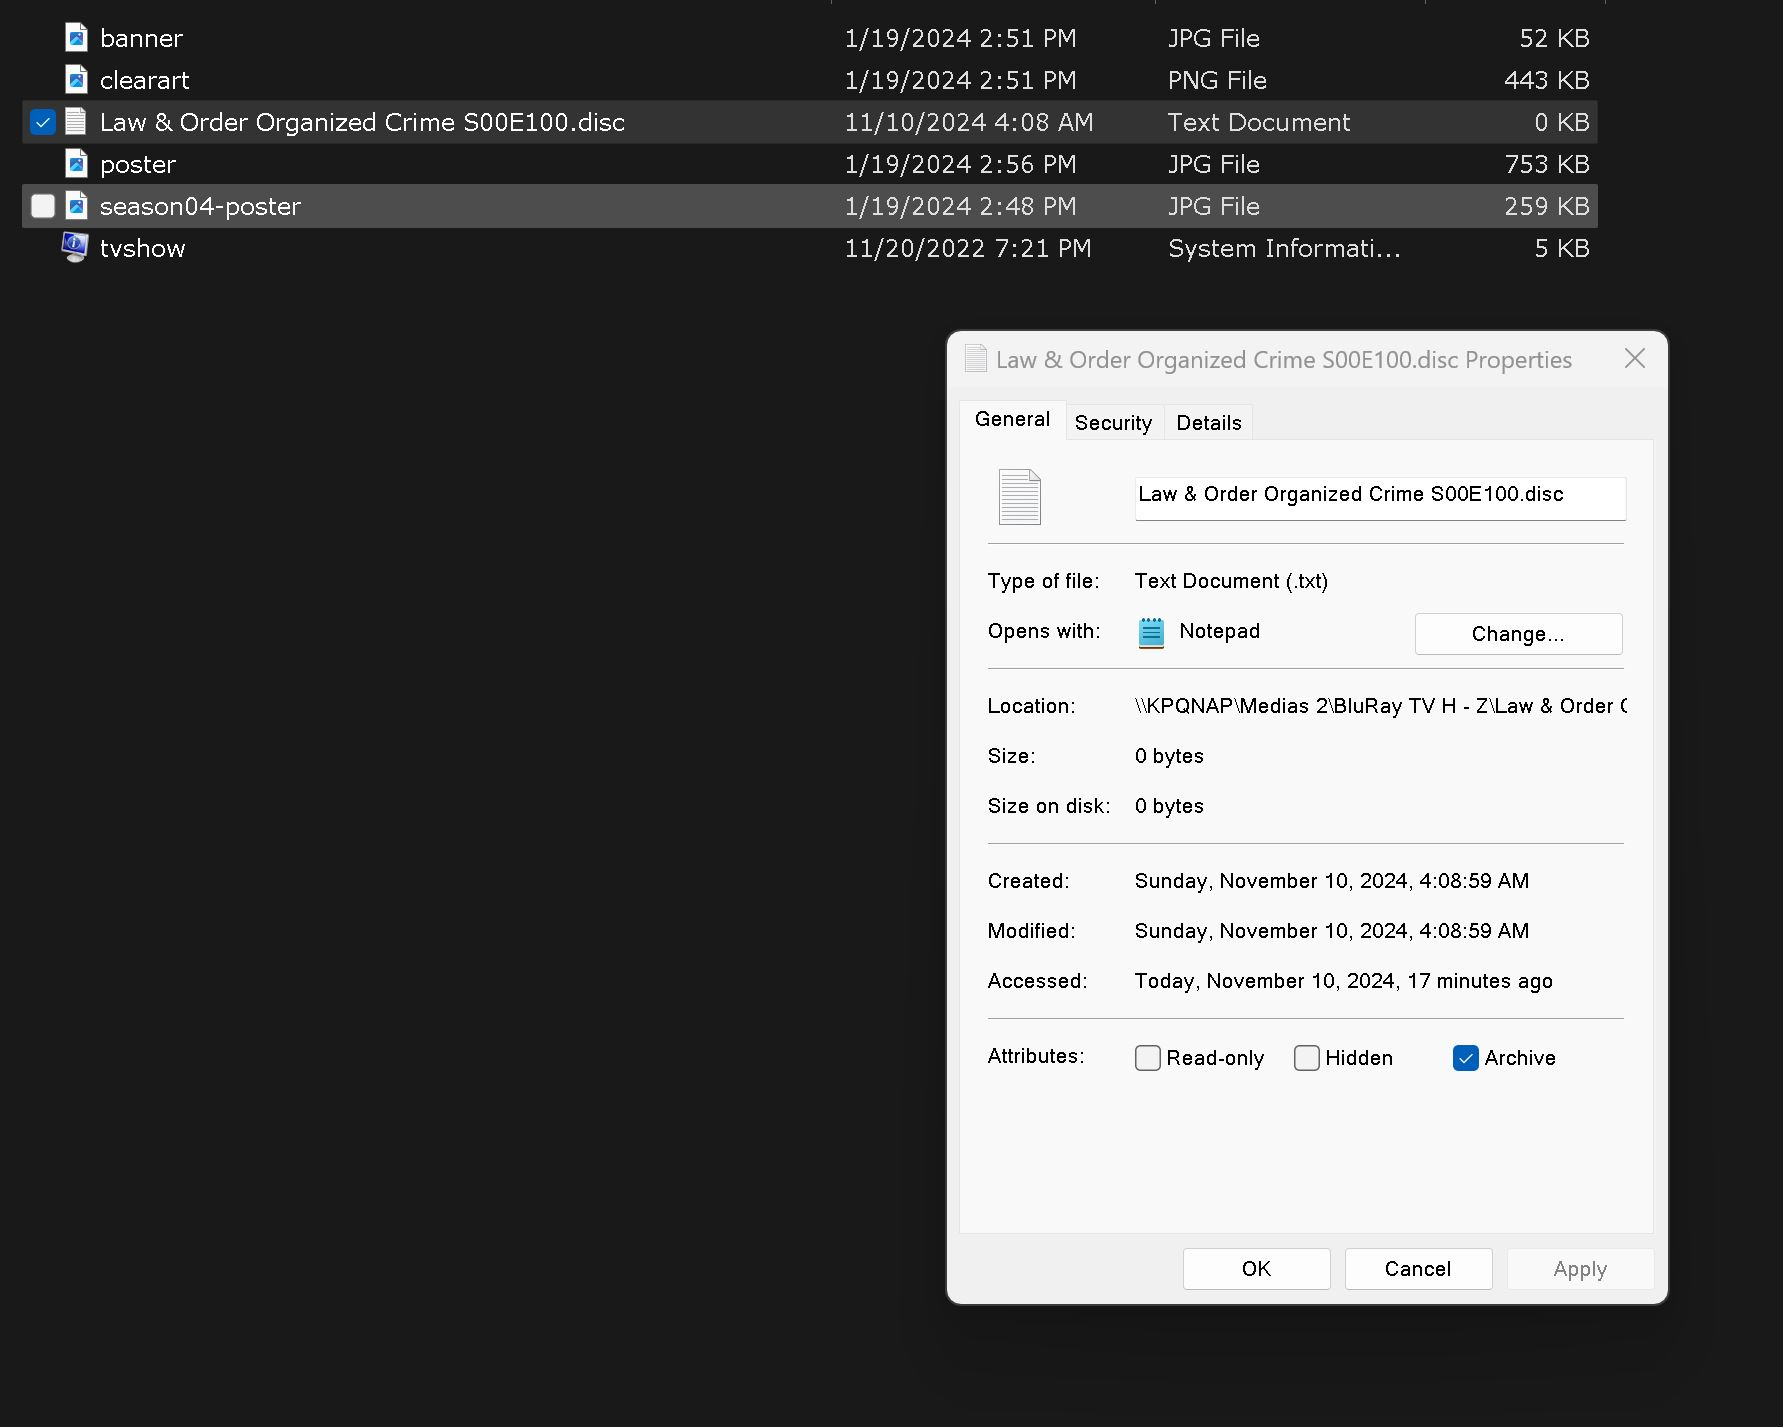1783x1427 pixels.
Task: Uncheck the Archive attribute
Action: tap(1465, 1058)
